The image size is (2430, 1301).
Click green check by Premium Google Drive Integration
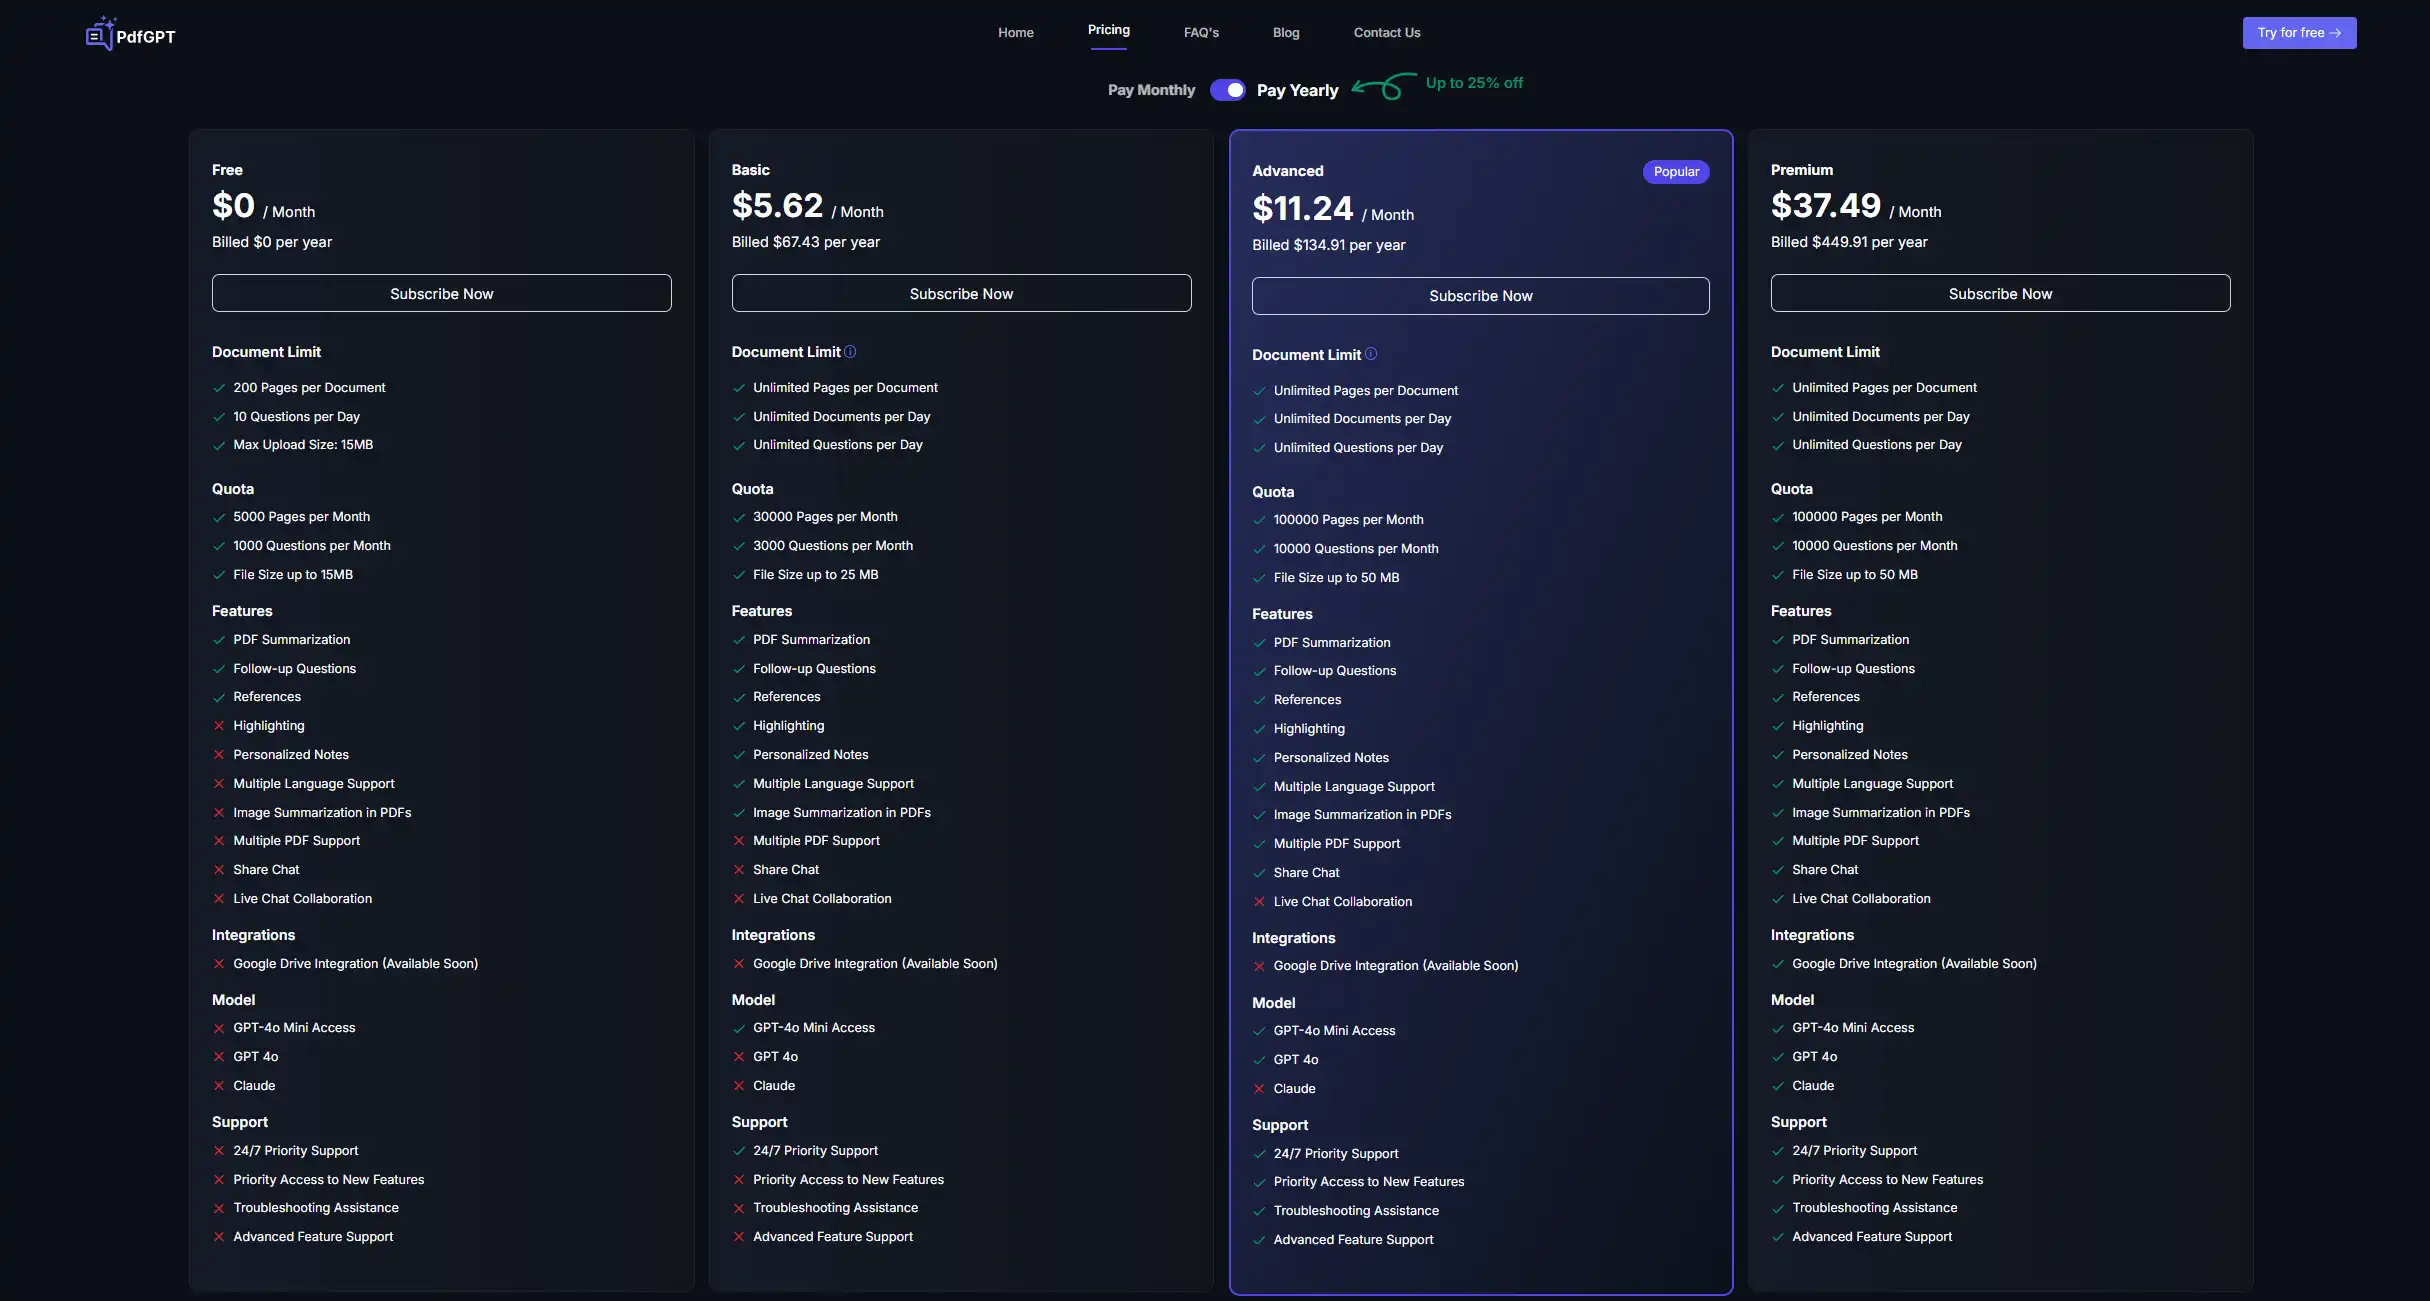coord(1778,964)
